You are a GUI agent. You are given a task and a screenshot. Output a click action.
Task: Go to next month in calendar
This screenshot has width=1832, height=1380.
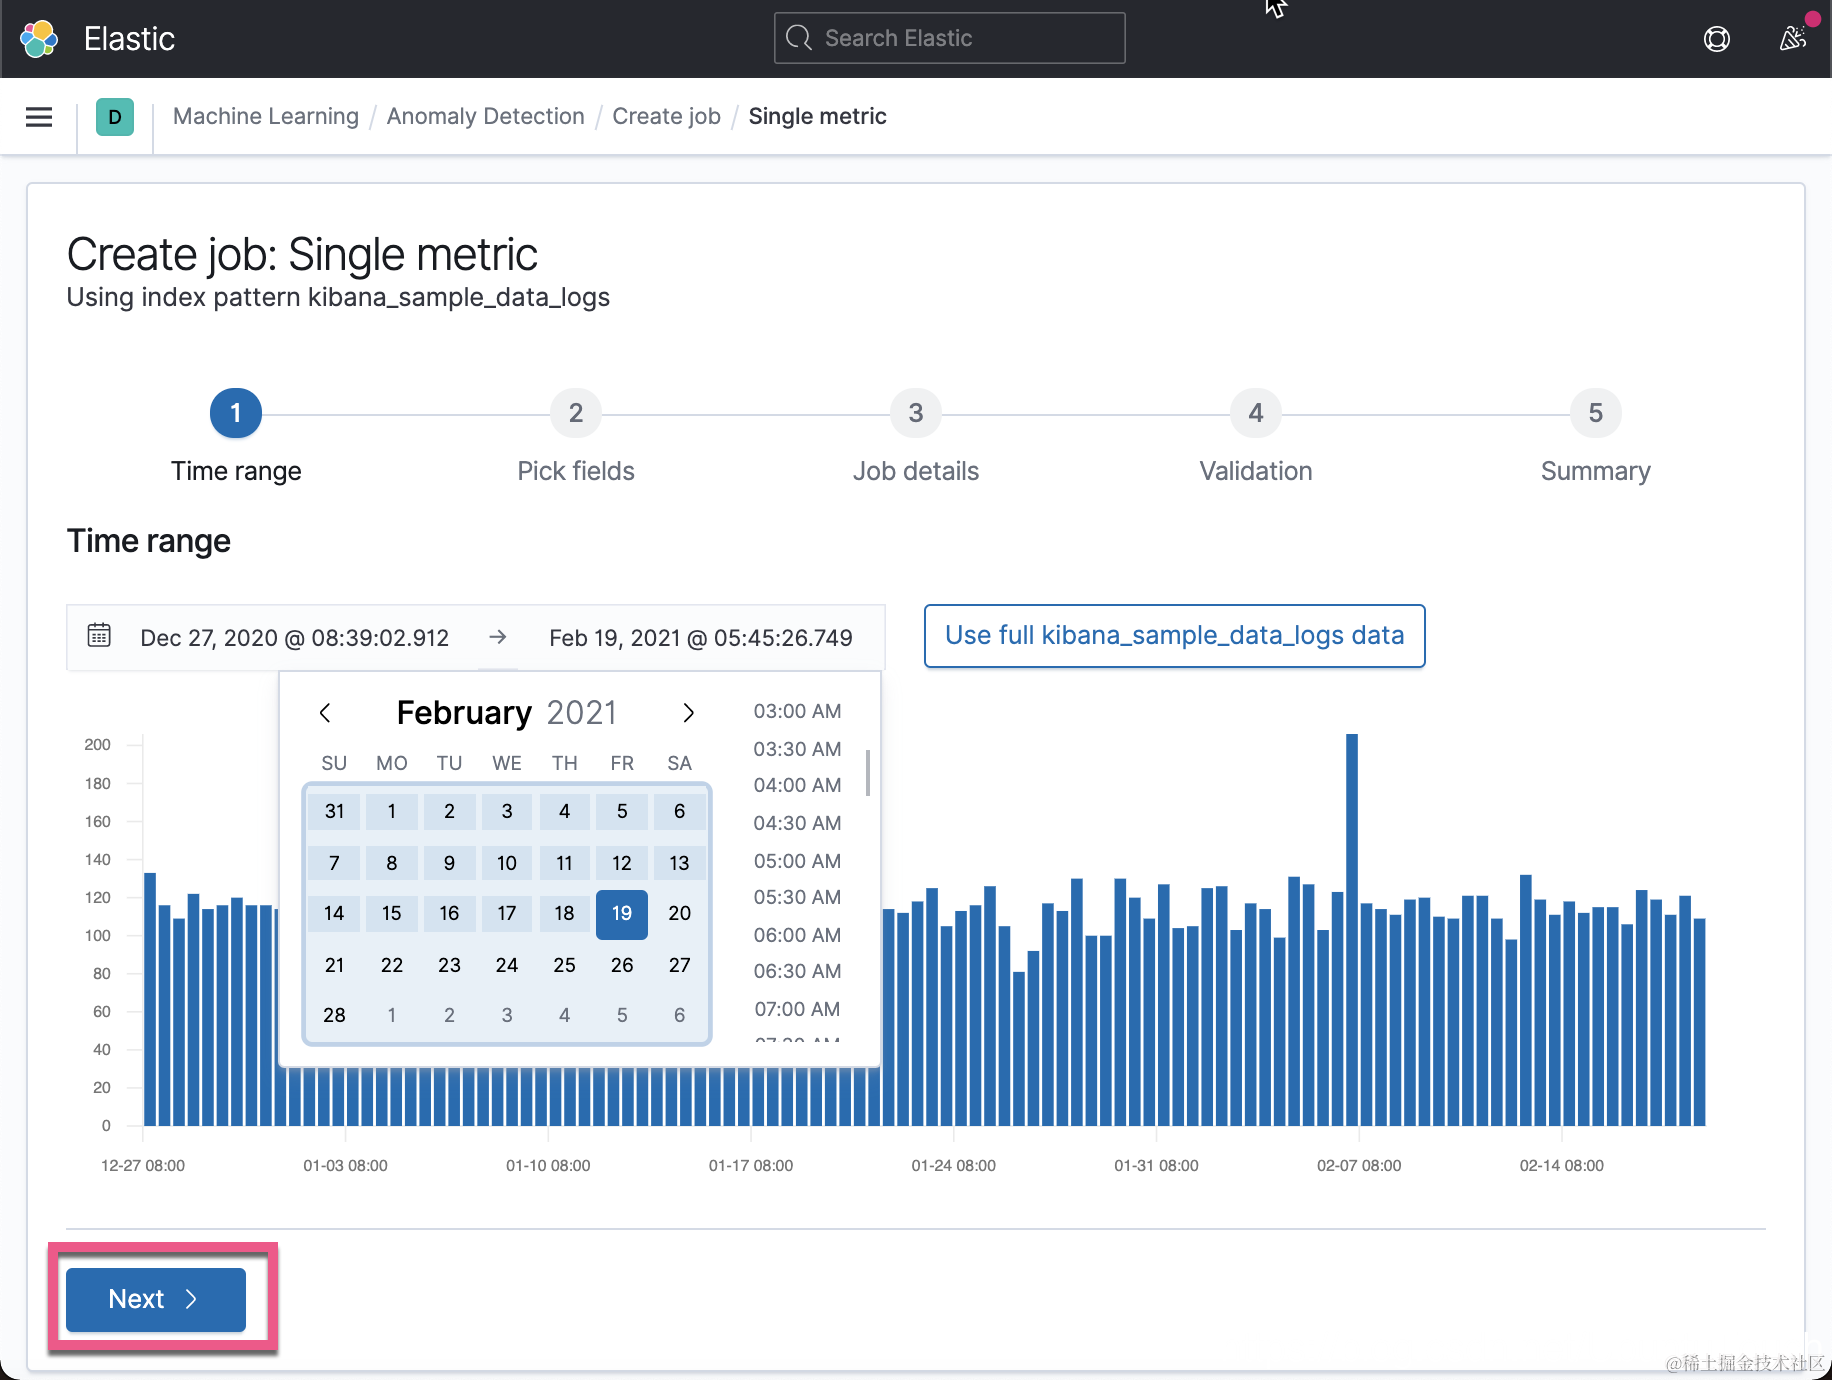click(x=688, y=713)
